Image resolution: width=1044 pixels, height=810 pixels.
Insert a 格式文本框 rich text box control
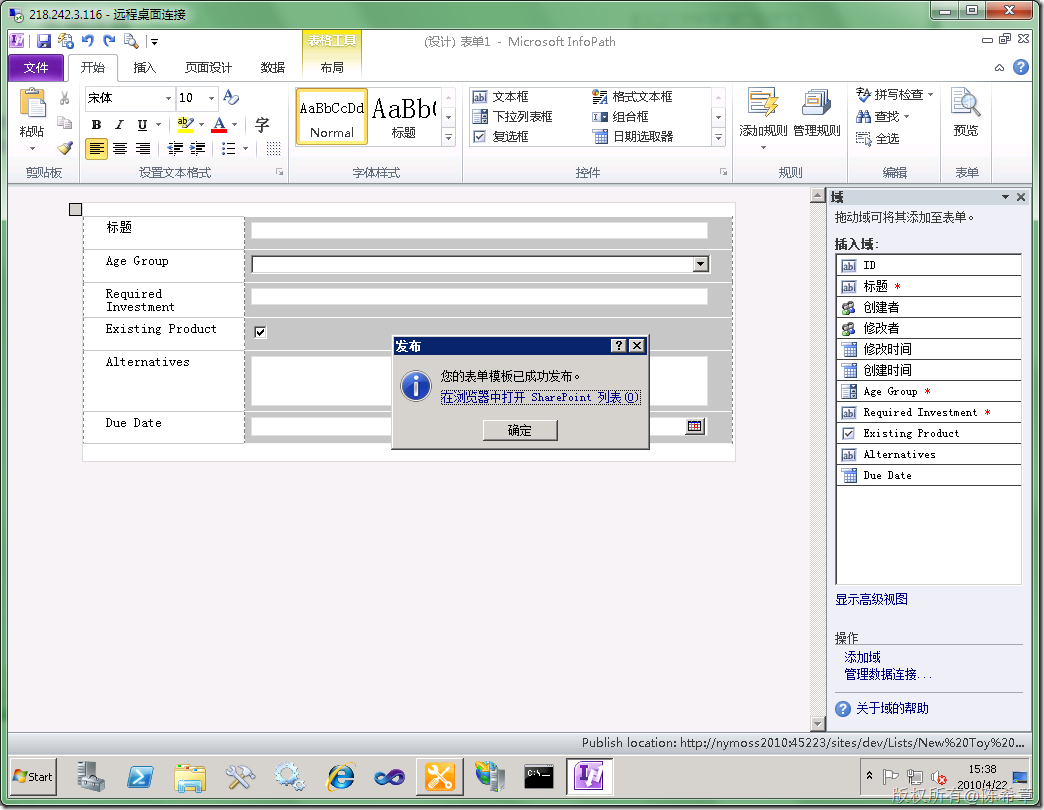coord(633,97)
